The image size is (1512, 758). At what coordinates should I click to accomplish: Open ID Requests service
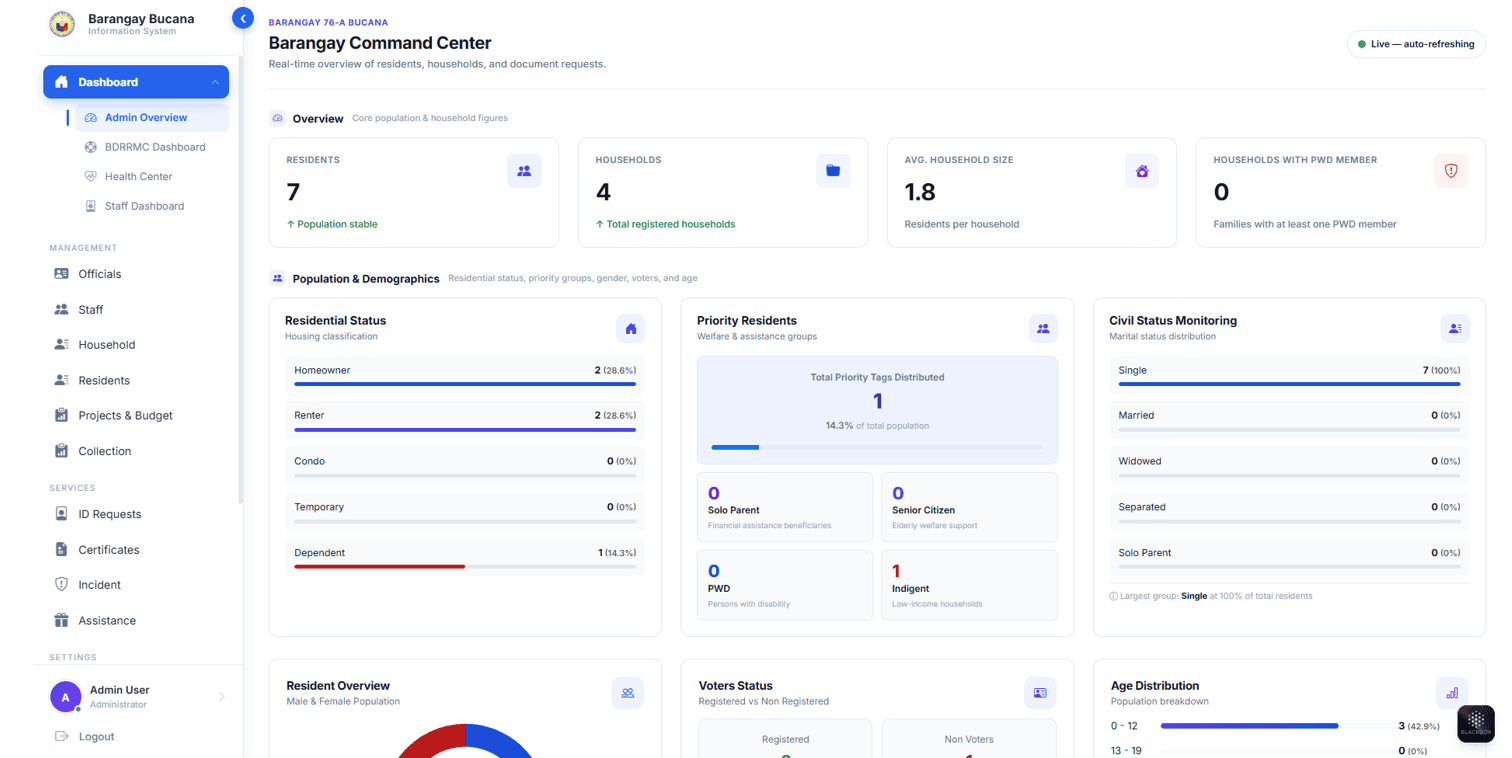136,514
